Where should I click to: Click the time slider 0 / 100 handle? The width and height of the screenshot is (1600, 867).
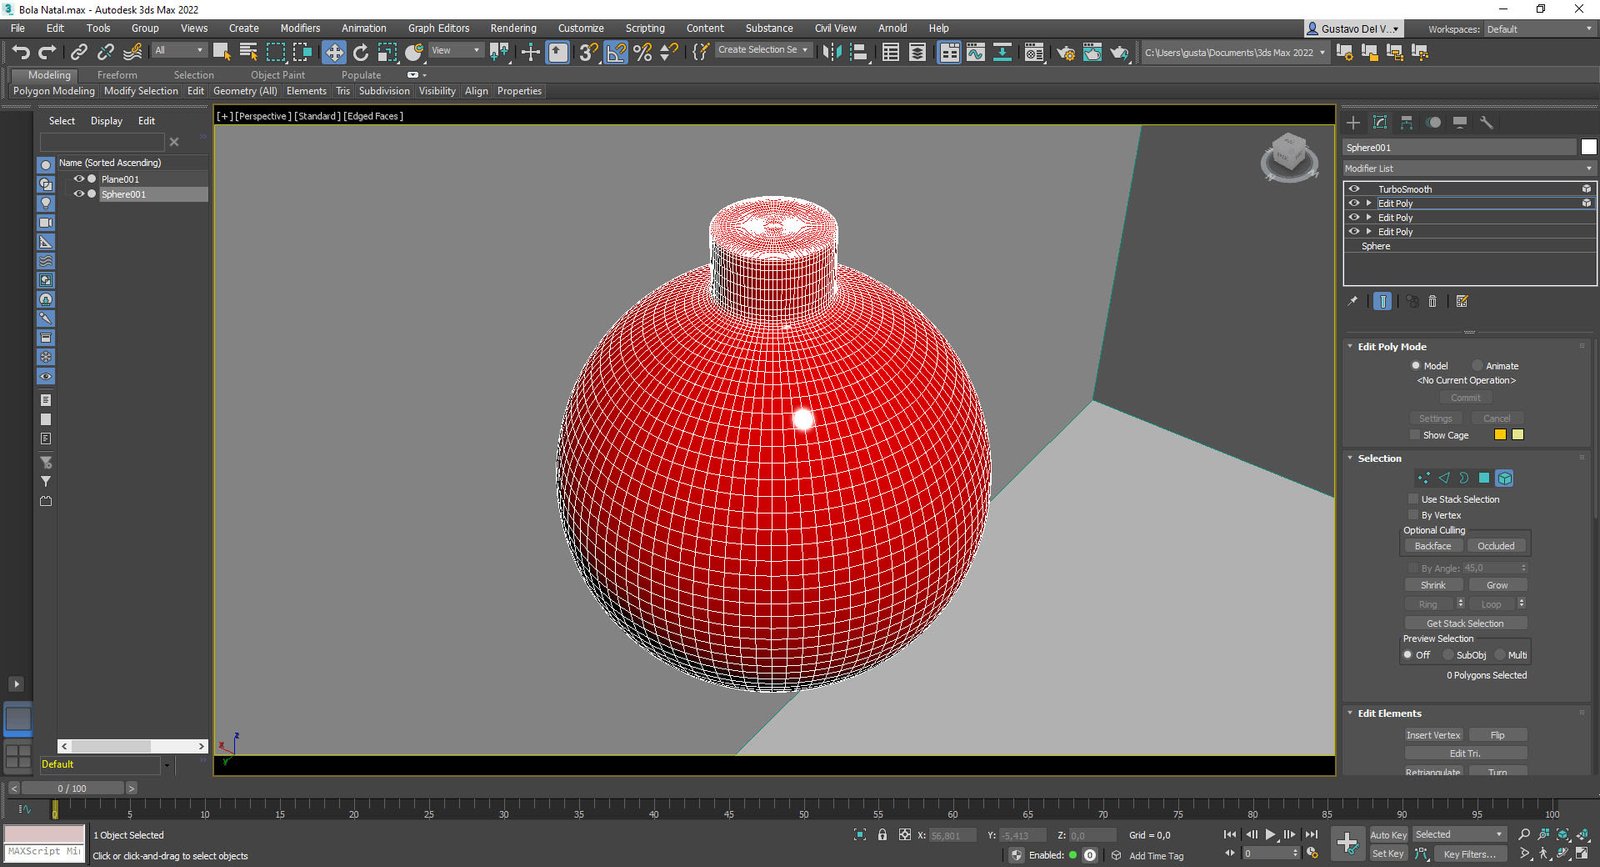(72, 788)
